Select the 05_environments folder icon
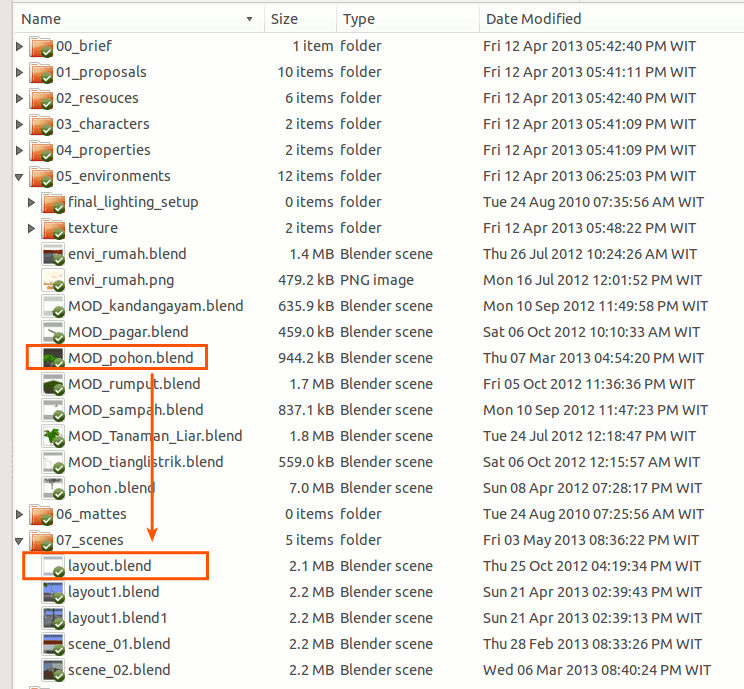 coord(41,177)
